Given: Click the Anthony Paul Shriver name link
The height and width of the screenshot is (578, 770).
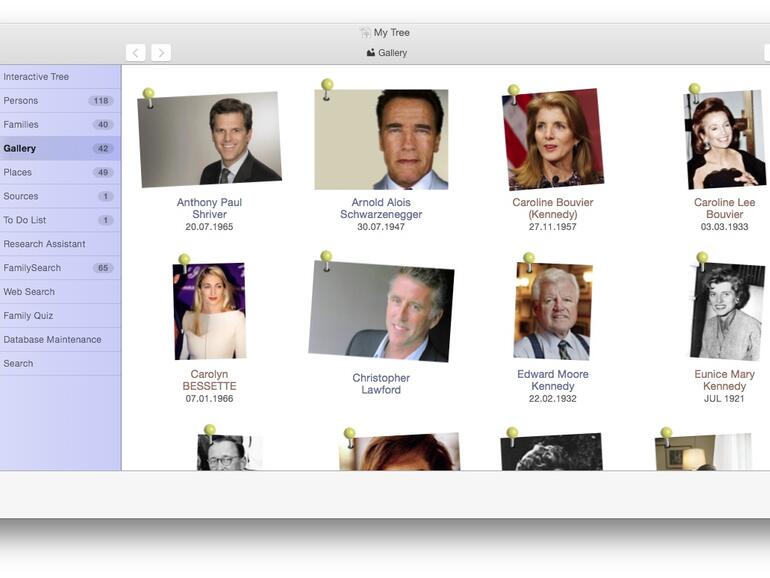Looking at the screenshot, I should click(209, 208).
